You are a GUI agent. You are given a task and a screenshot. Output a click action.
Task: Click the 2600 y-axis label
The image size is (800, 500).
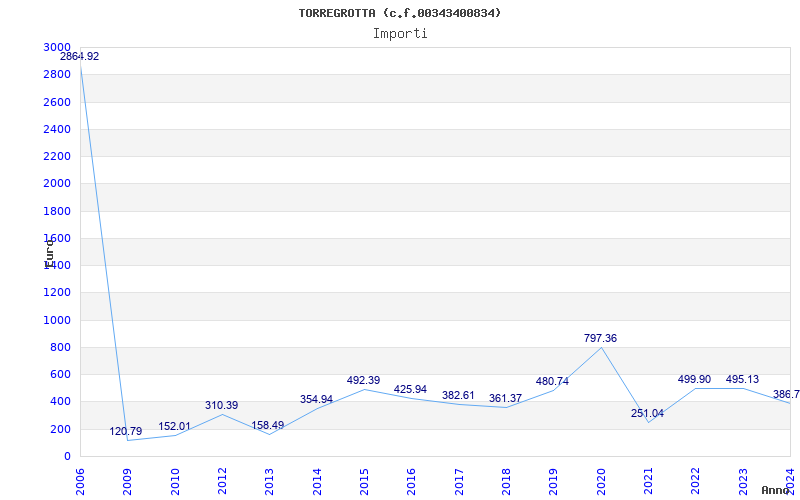point(57,102)
